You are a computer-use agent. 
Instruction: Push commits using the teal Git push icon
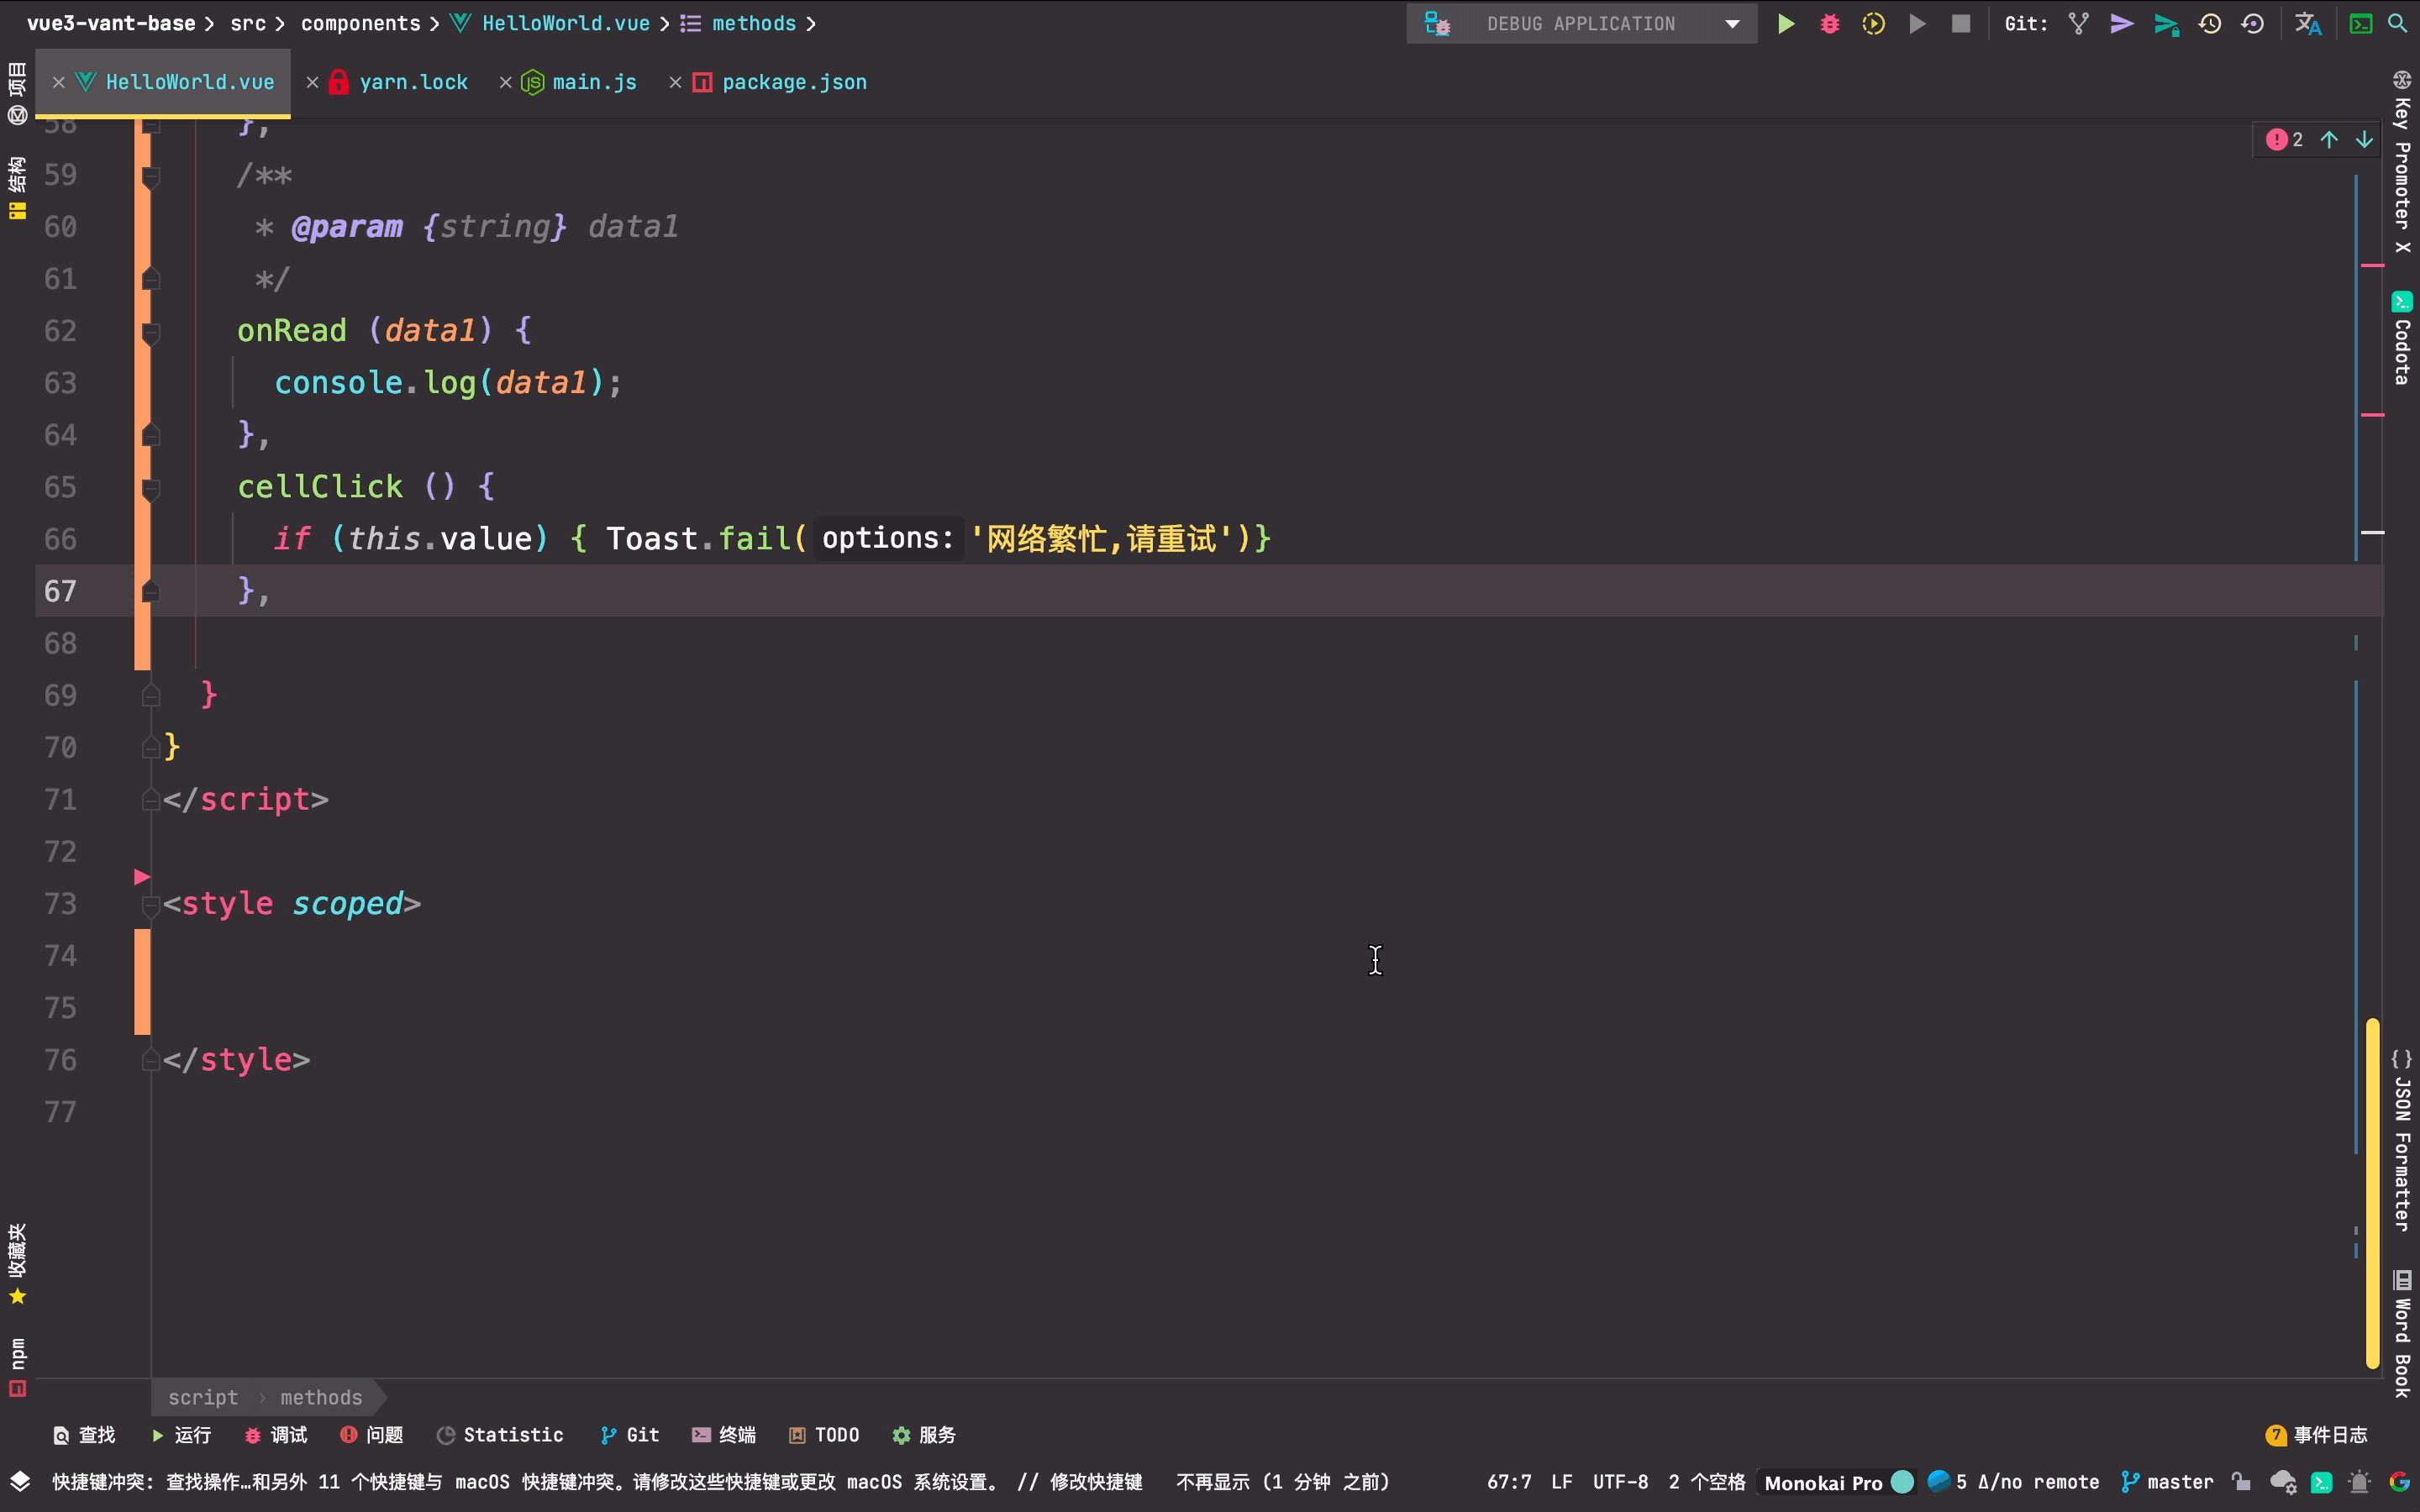[2165, 23]
